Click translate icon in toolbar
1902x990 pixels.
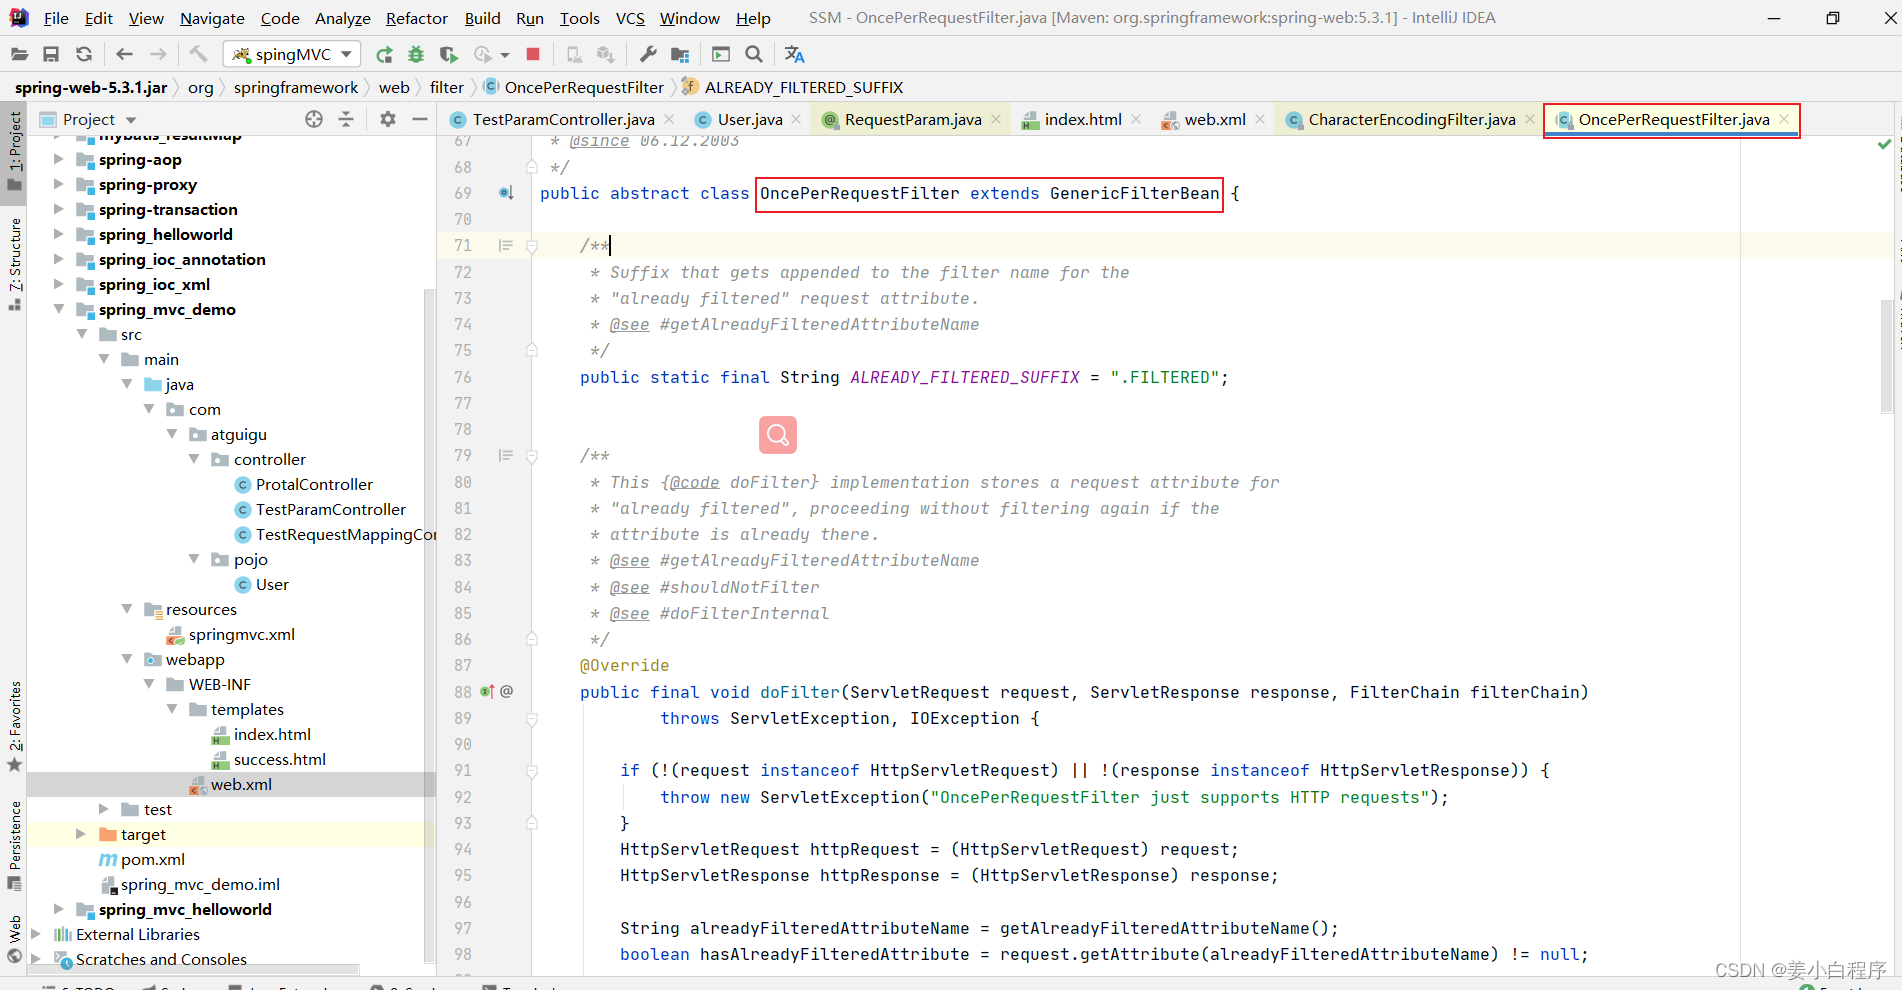point(795,54)
